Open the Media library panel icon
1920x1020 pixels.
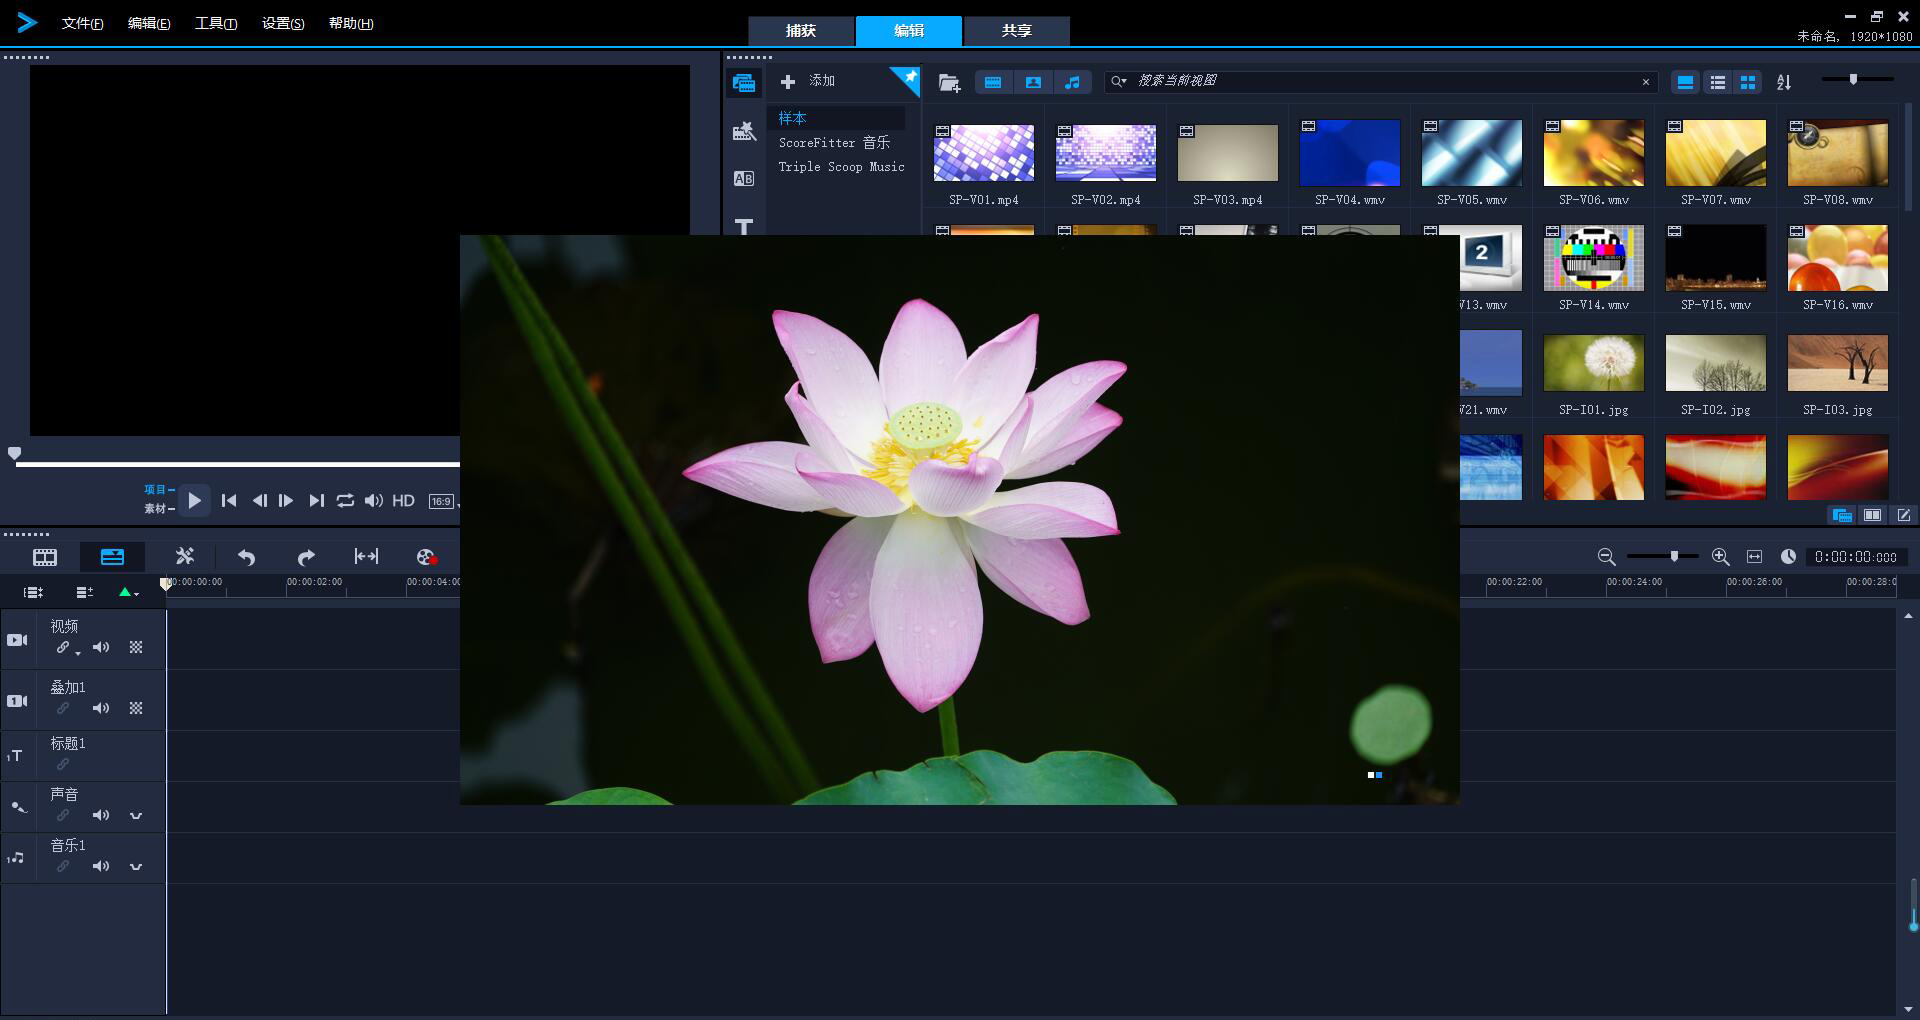(743, 83)
